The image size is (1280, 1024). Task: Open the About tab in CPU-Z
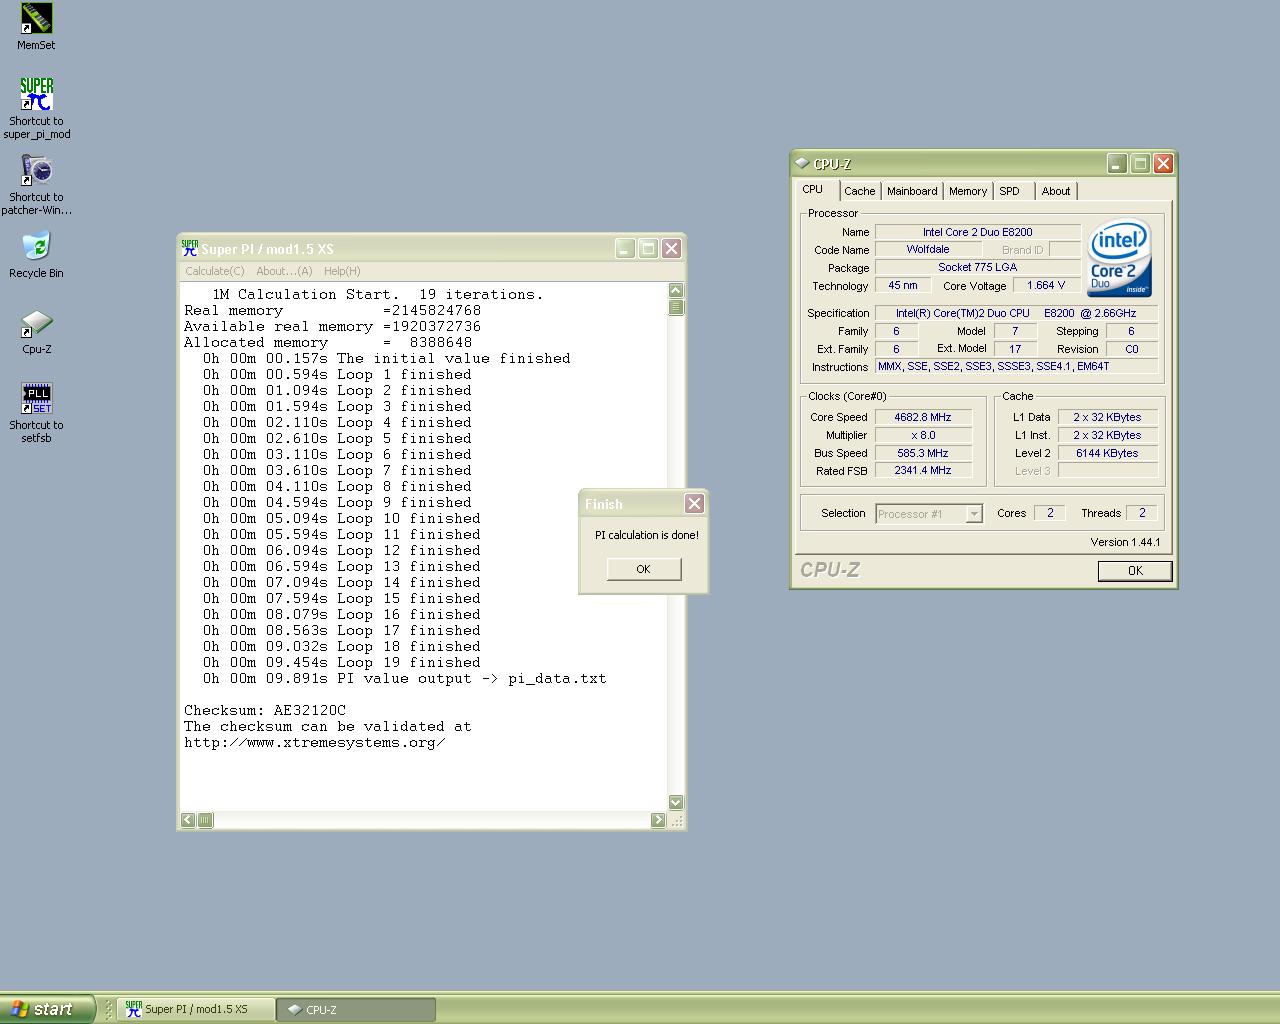(1055, 191)
